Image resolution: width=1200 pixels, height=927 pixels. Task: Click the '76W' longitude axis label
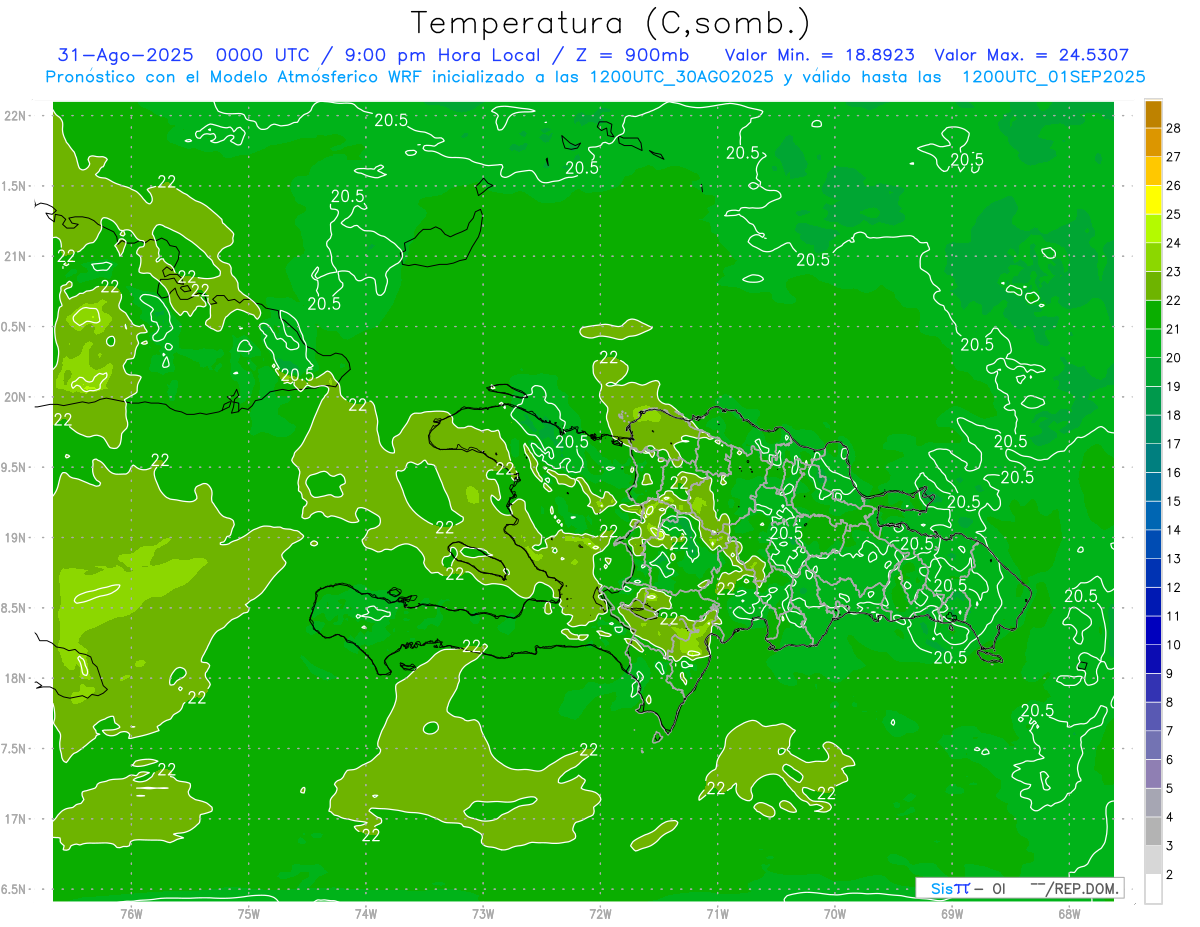click(x=131, y=912)
